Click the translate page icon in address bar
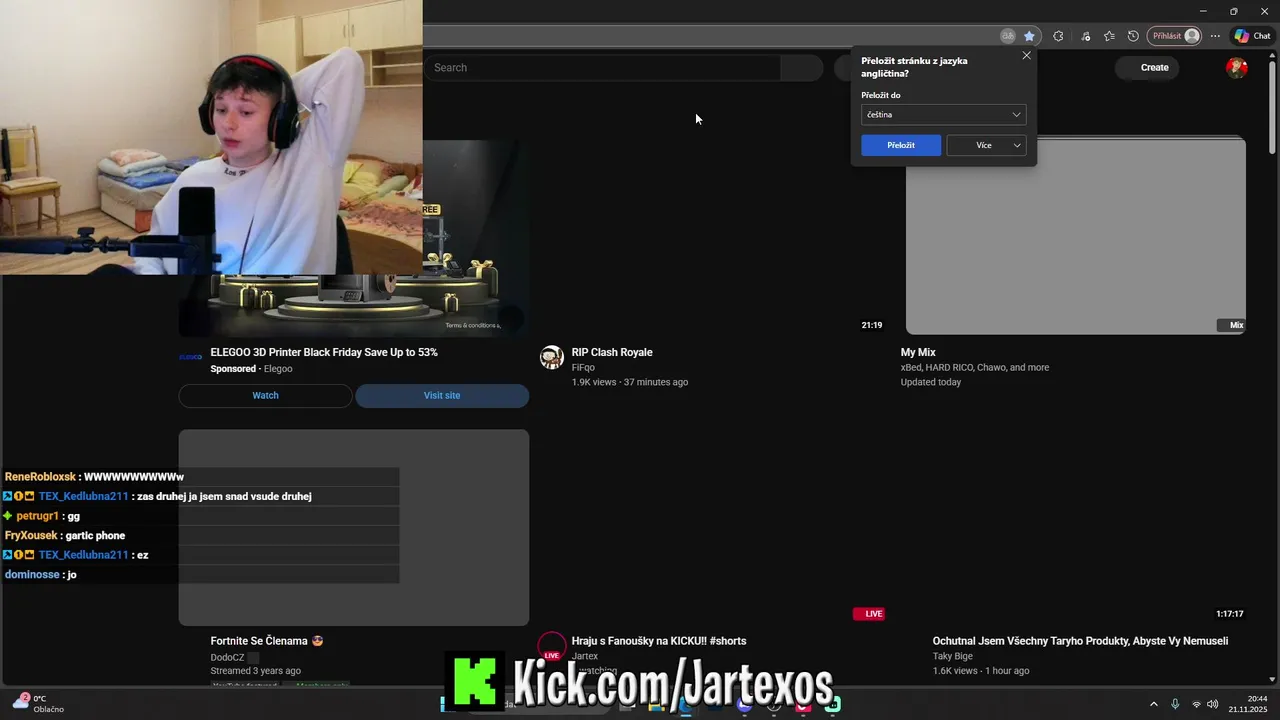The width and height of the screenshot is (1280, 720). pos(1008,36)
